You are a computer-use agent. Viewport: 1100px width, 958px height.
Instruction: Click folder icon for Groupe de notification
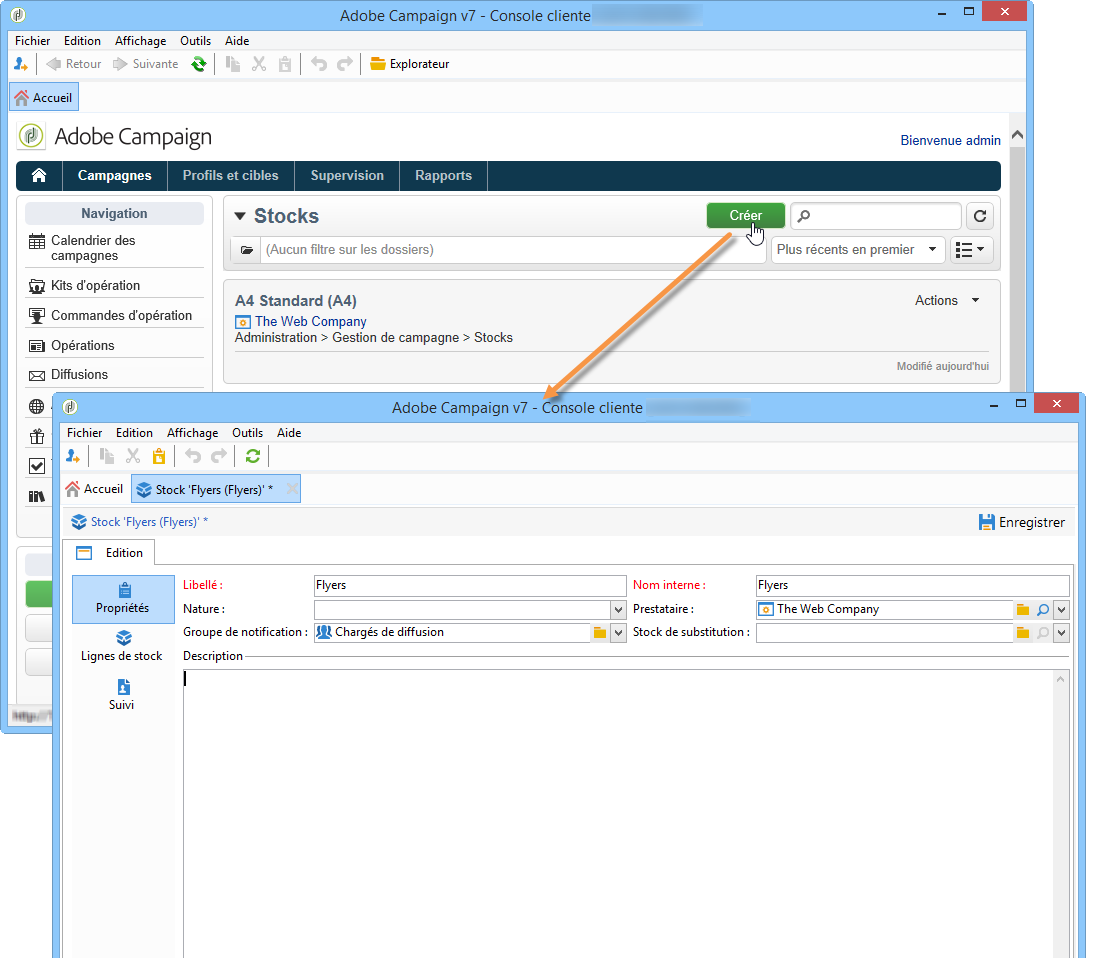(x=600, y=633)
